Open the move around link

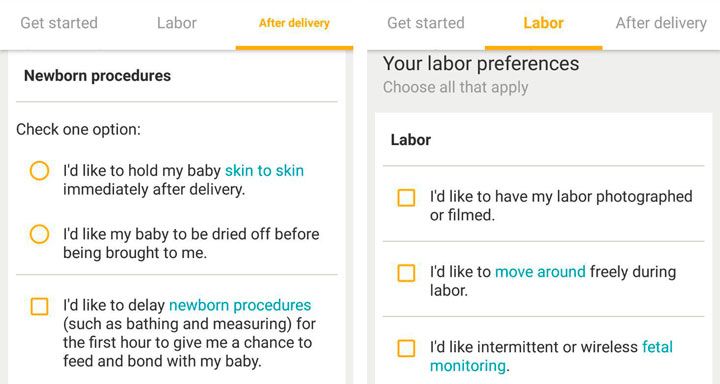coord(540,271)
